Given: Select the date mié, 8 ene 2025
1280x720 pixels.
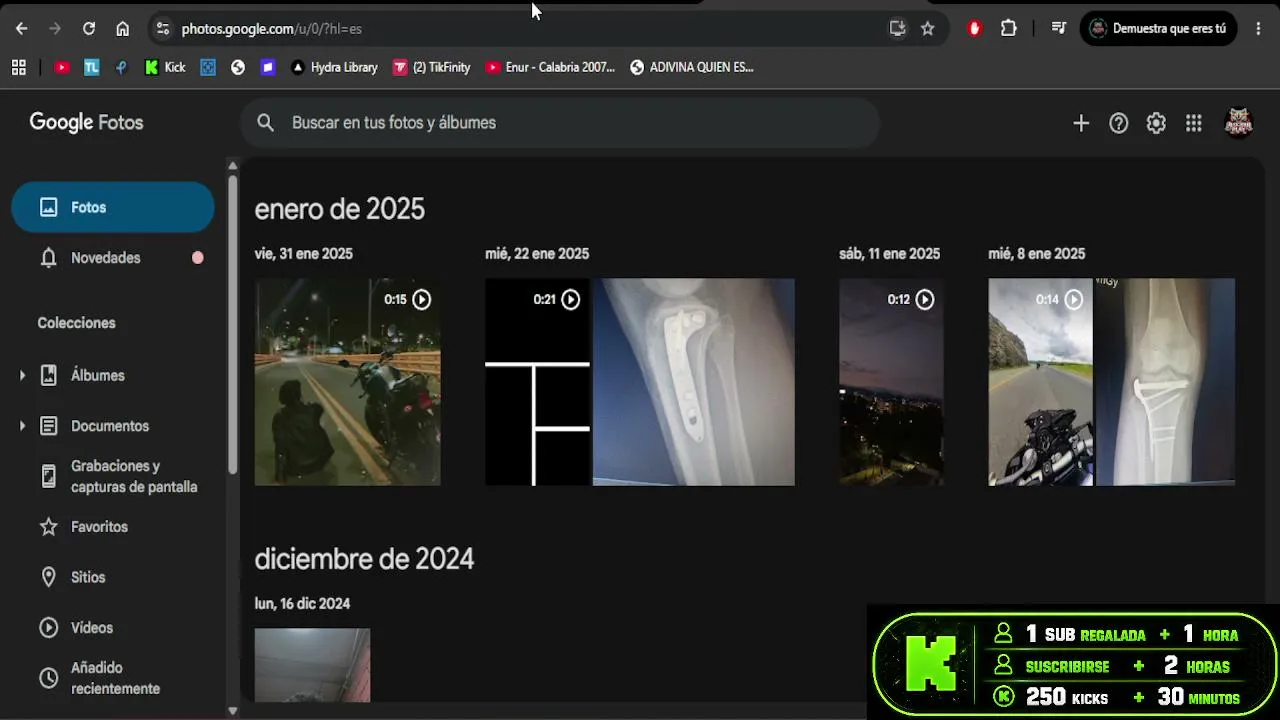Looking at the screenshot, I should pyautogui.click(x=1036, y=254).
